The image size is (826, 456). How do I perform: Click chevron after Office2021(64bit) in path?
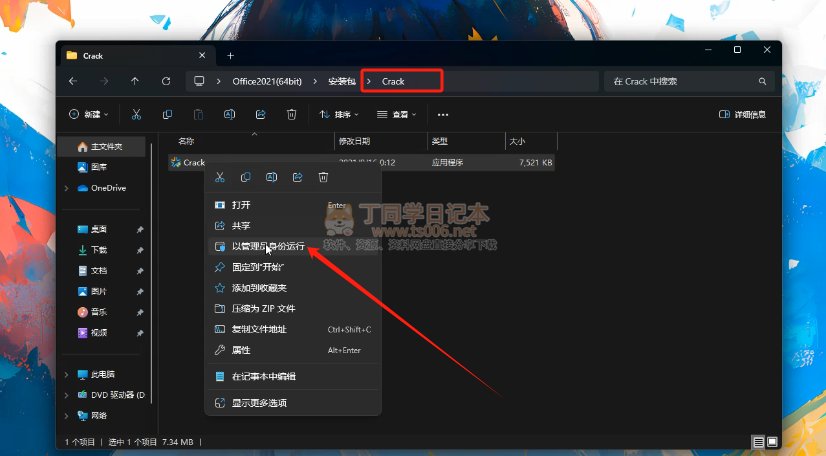pos(315,81)
